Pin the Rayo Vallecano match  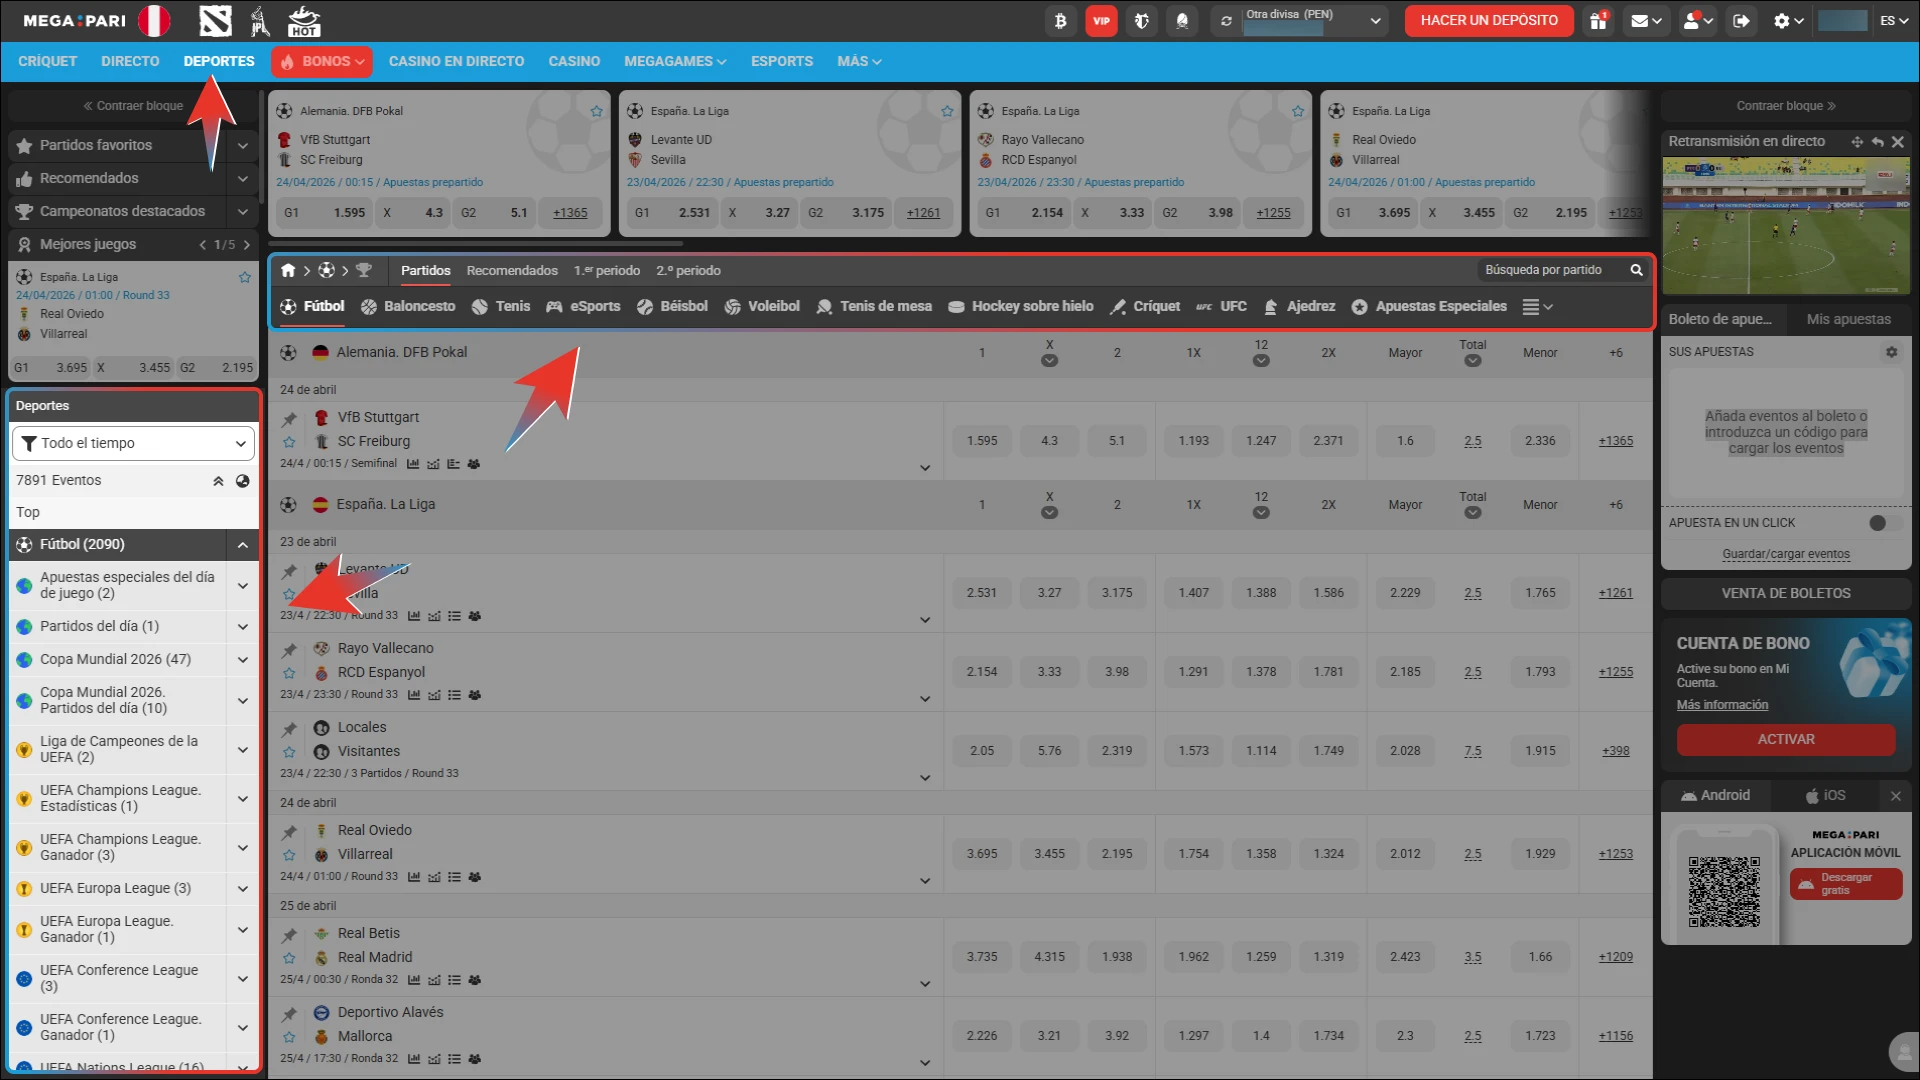pyautogui.click(x=289, y=650)
